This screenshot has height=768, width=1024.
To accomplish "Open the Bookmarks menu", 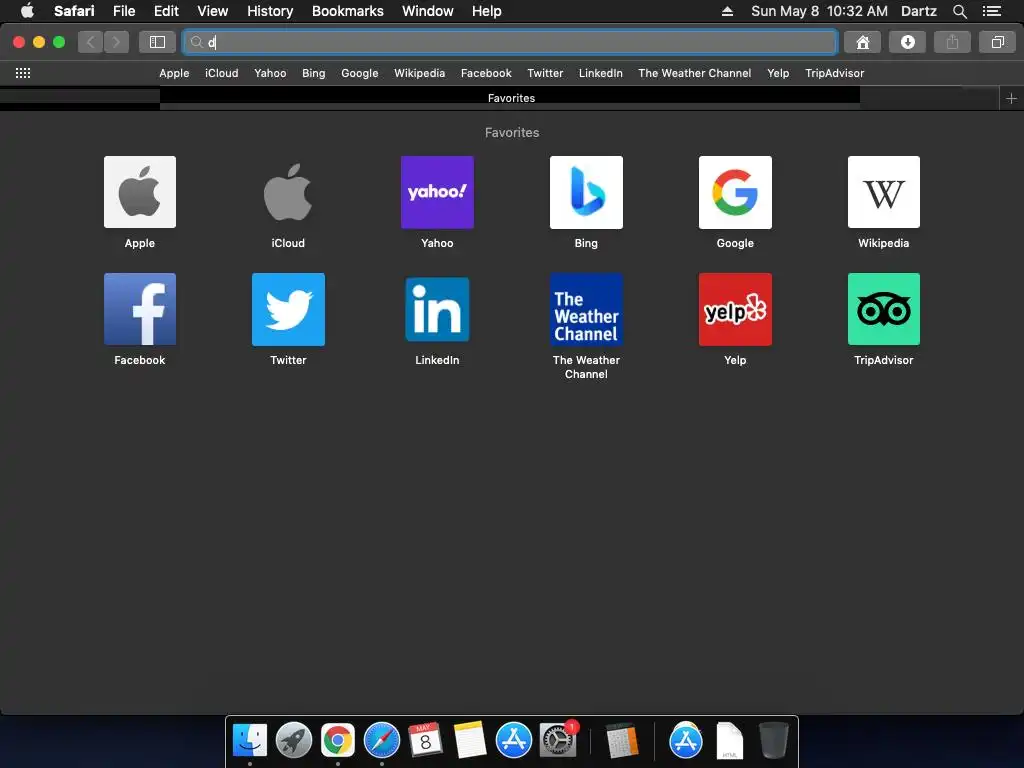I will point(347,11).
